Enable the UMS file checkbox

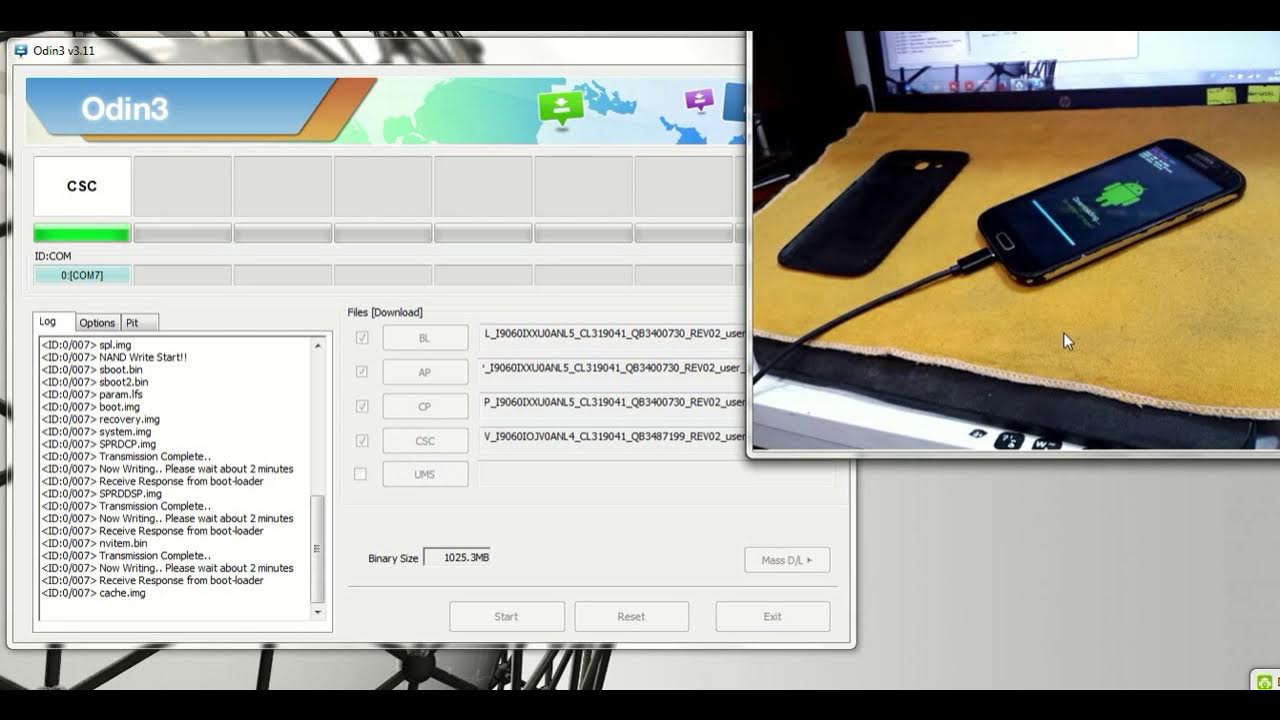361,474
